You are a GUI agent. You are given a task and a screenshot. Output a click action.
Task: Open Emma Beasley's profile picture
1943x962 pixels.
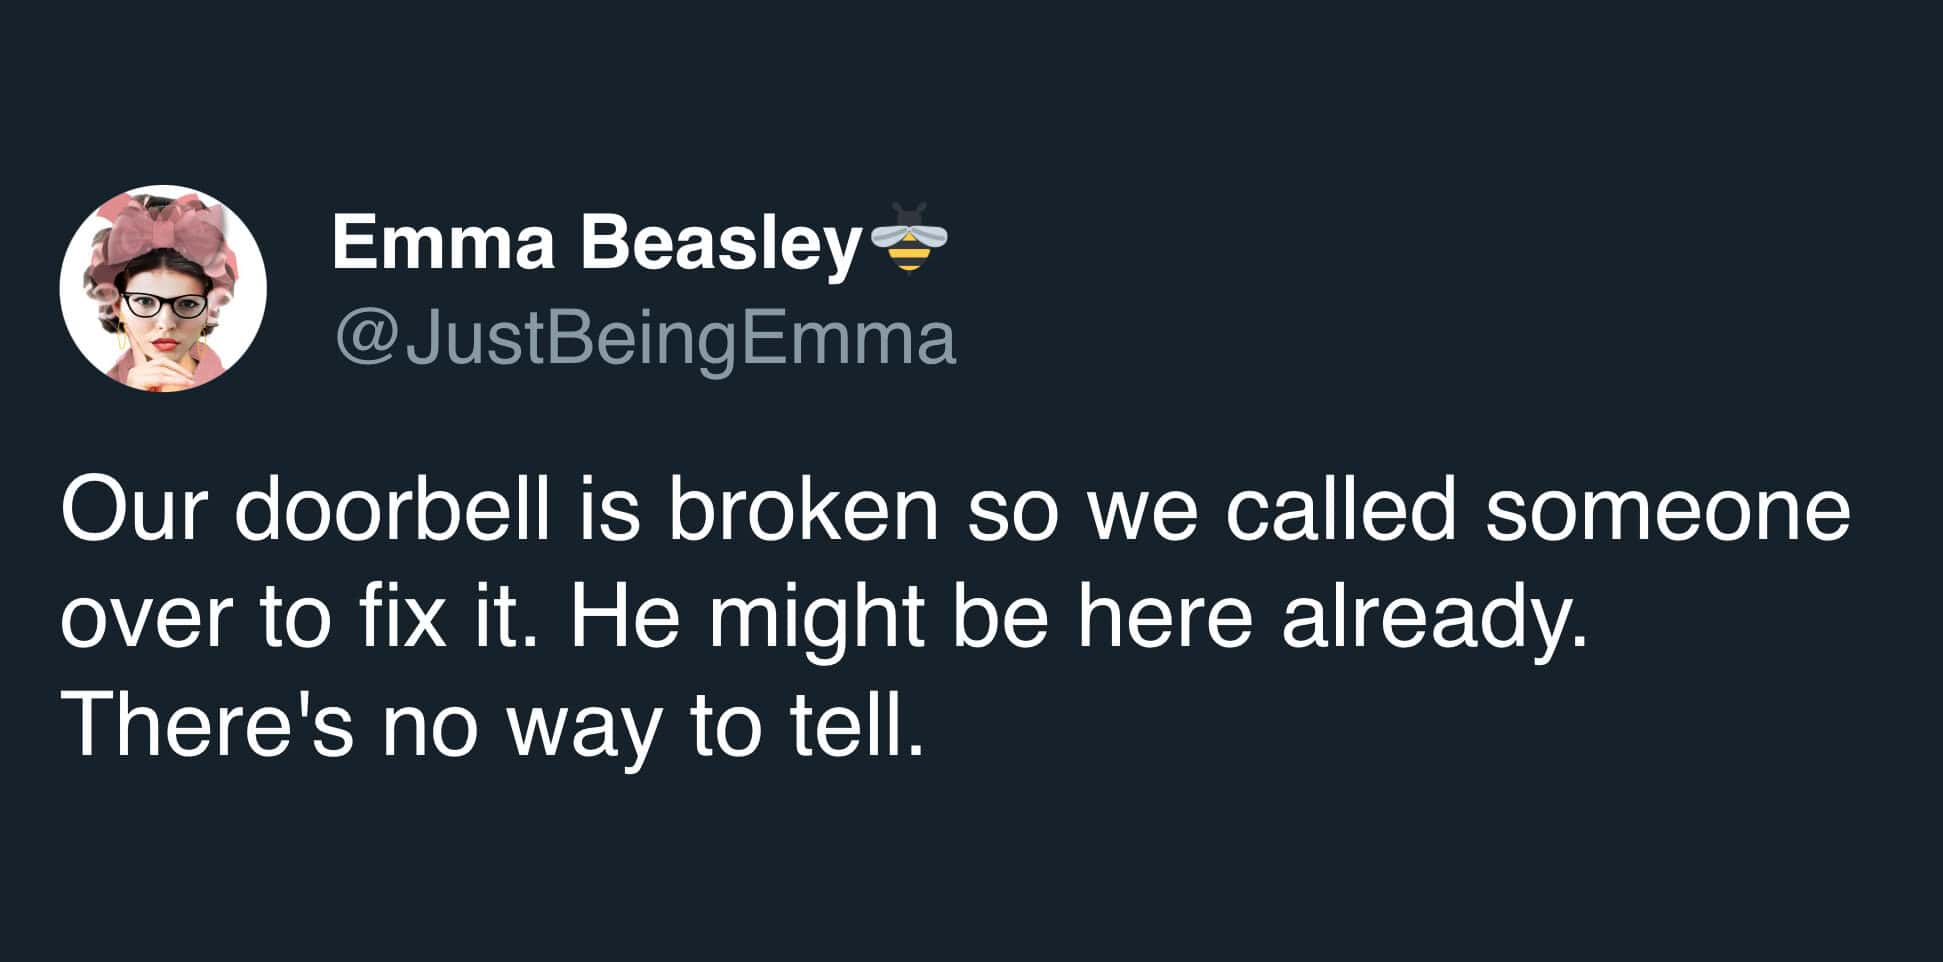[163, 288]
